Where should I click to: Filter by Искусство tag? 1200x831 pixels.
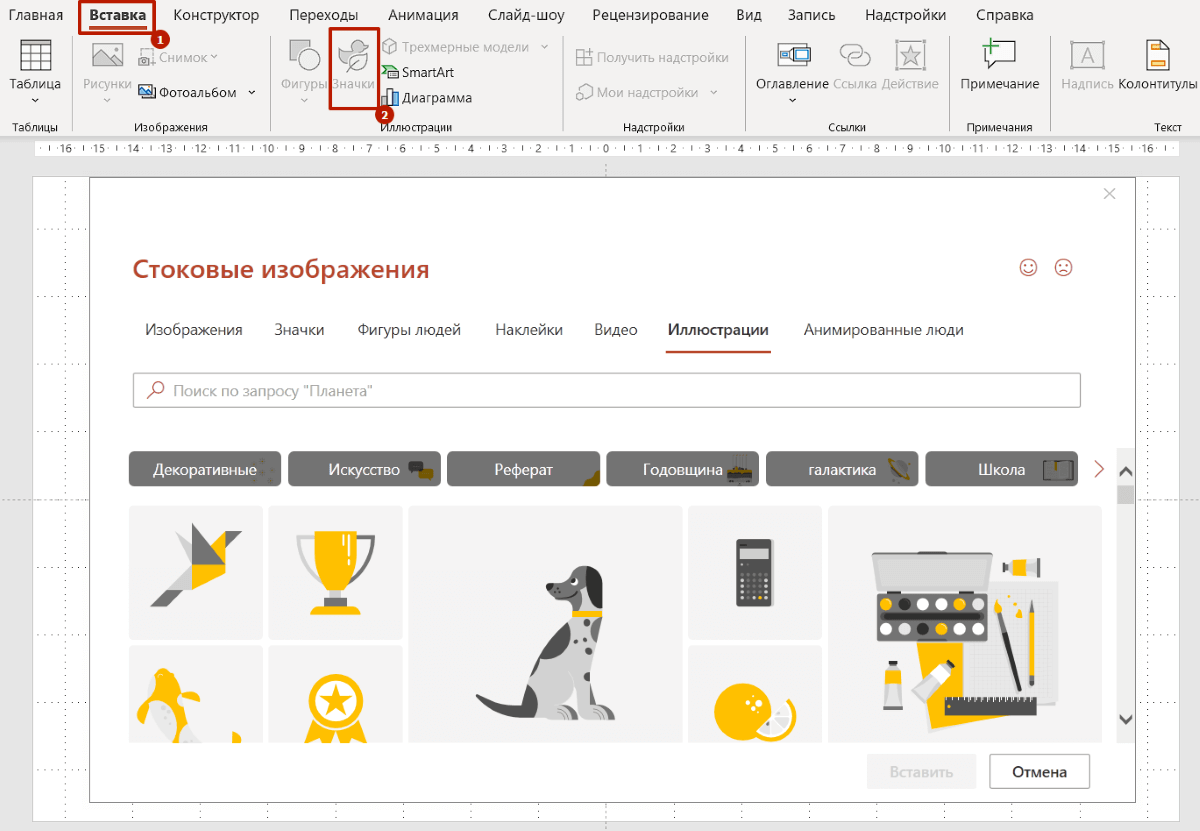click(364, 469)
